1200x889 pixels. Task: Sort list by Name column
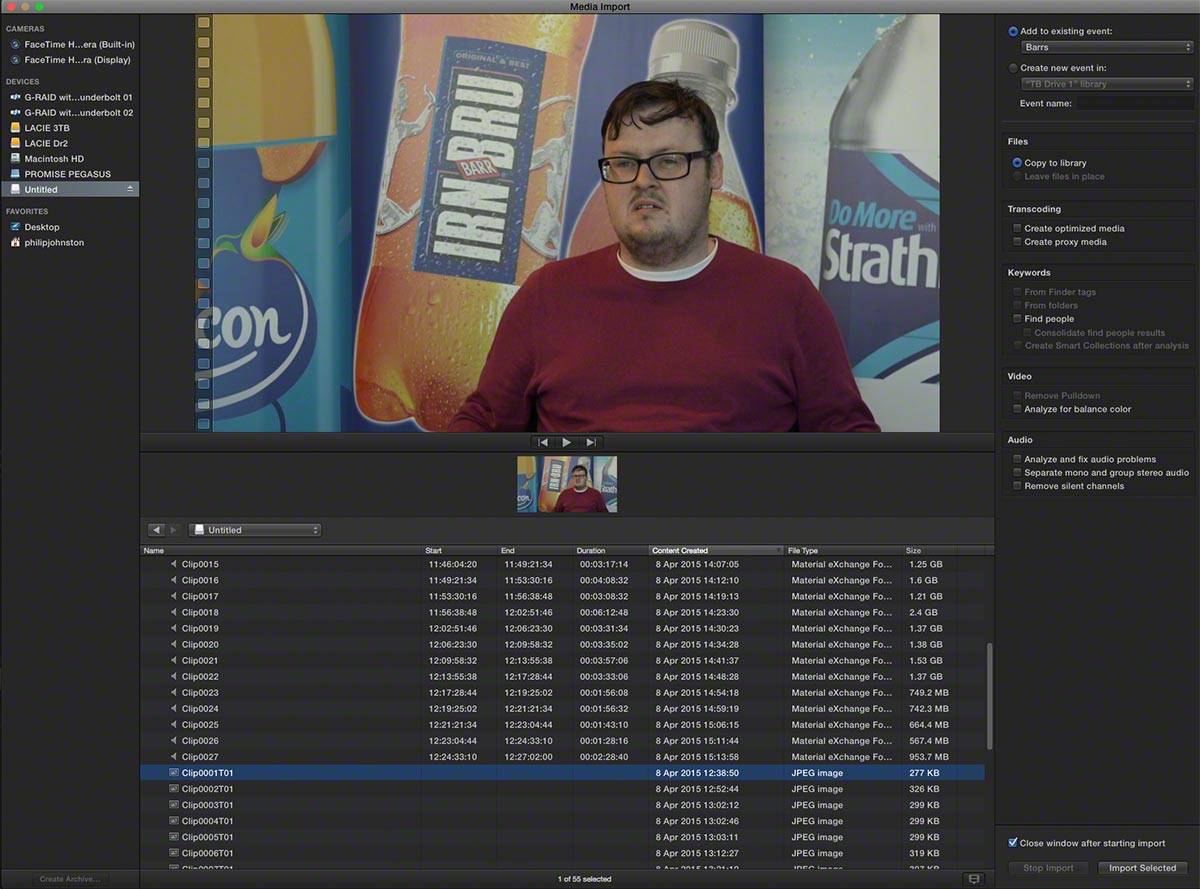[x=281, y=551]
